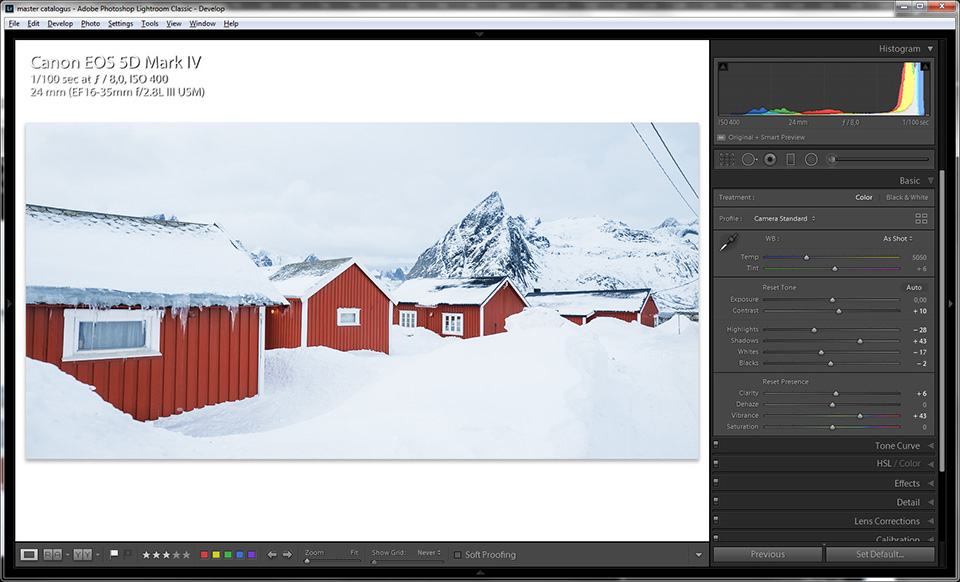Open the Settings menu

[x=121, y=24]
